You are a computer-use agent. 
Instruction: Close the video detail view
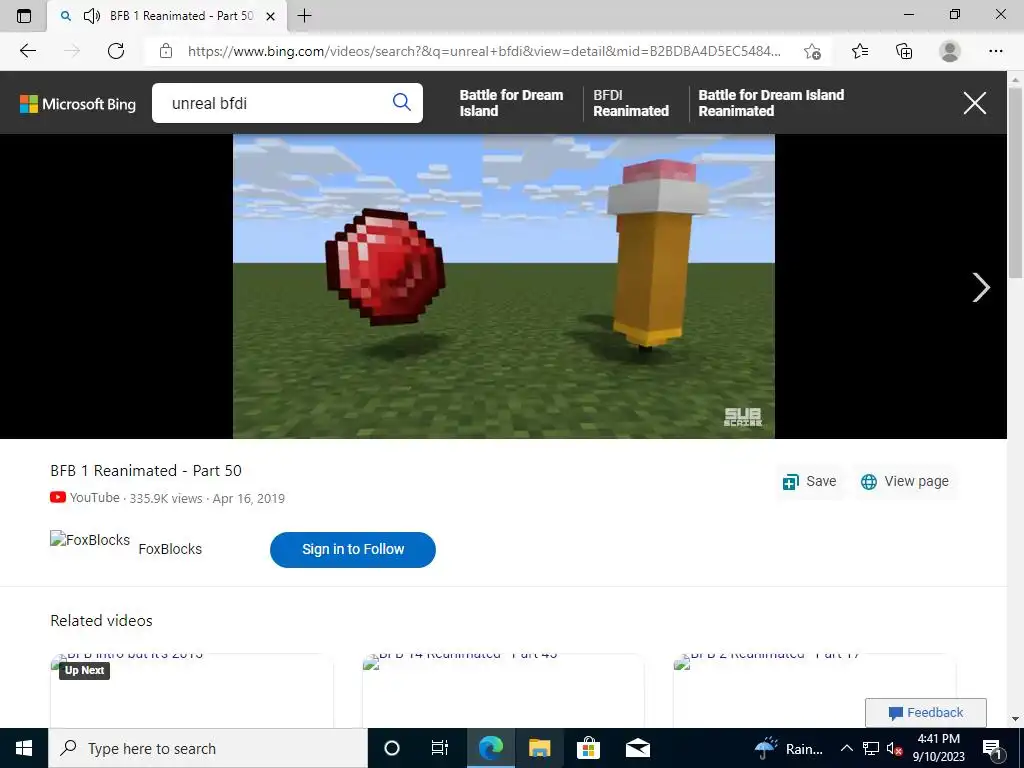tap(975, 103)
